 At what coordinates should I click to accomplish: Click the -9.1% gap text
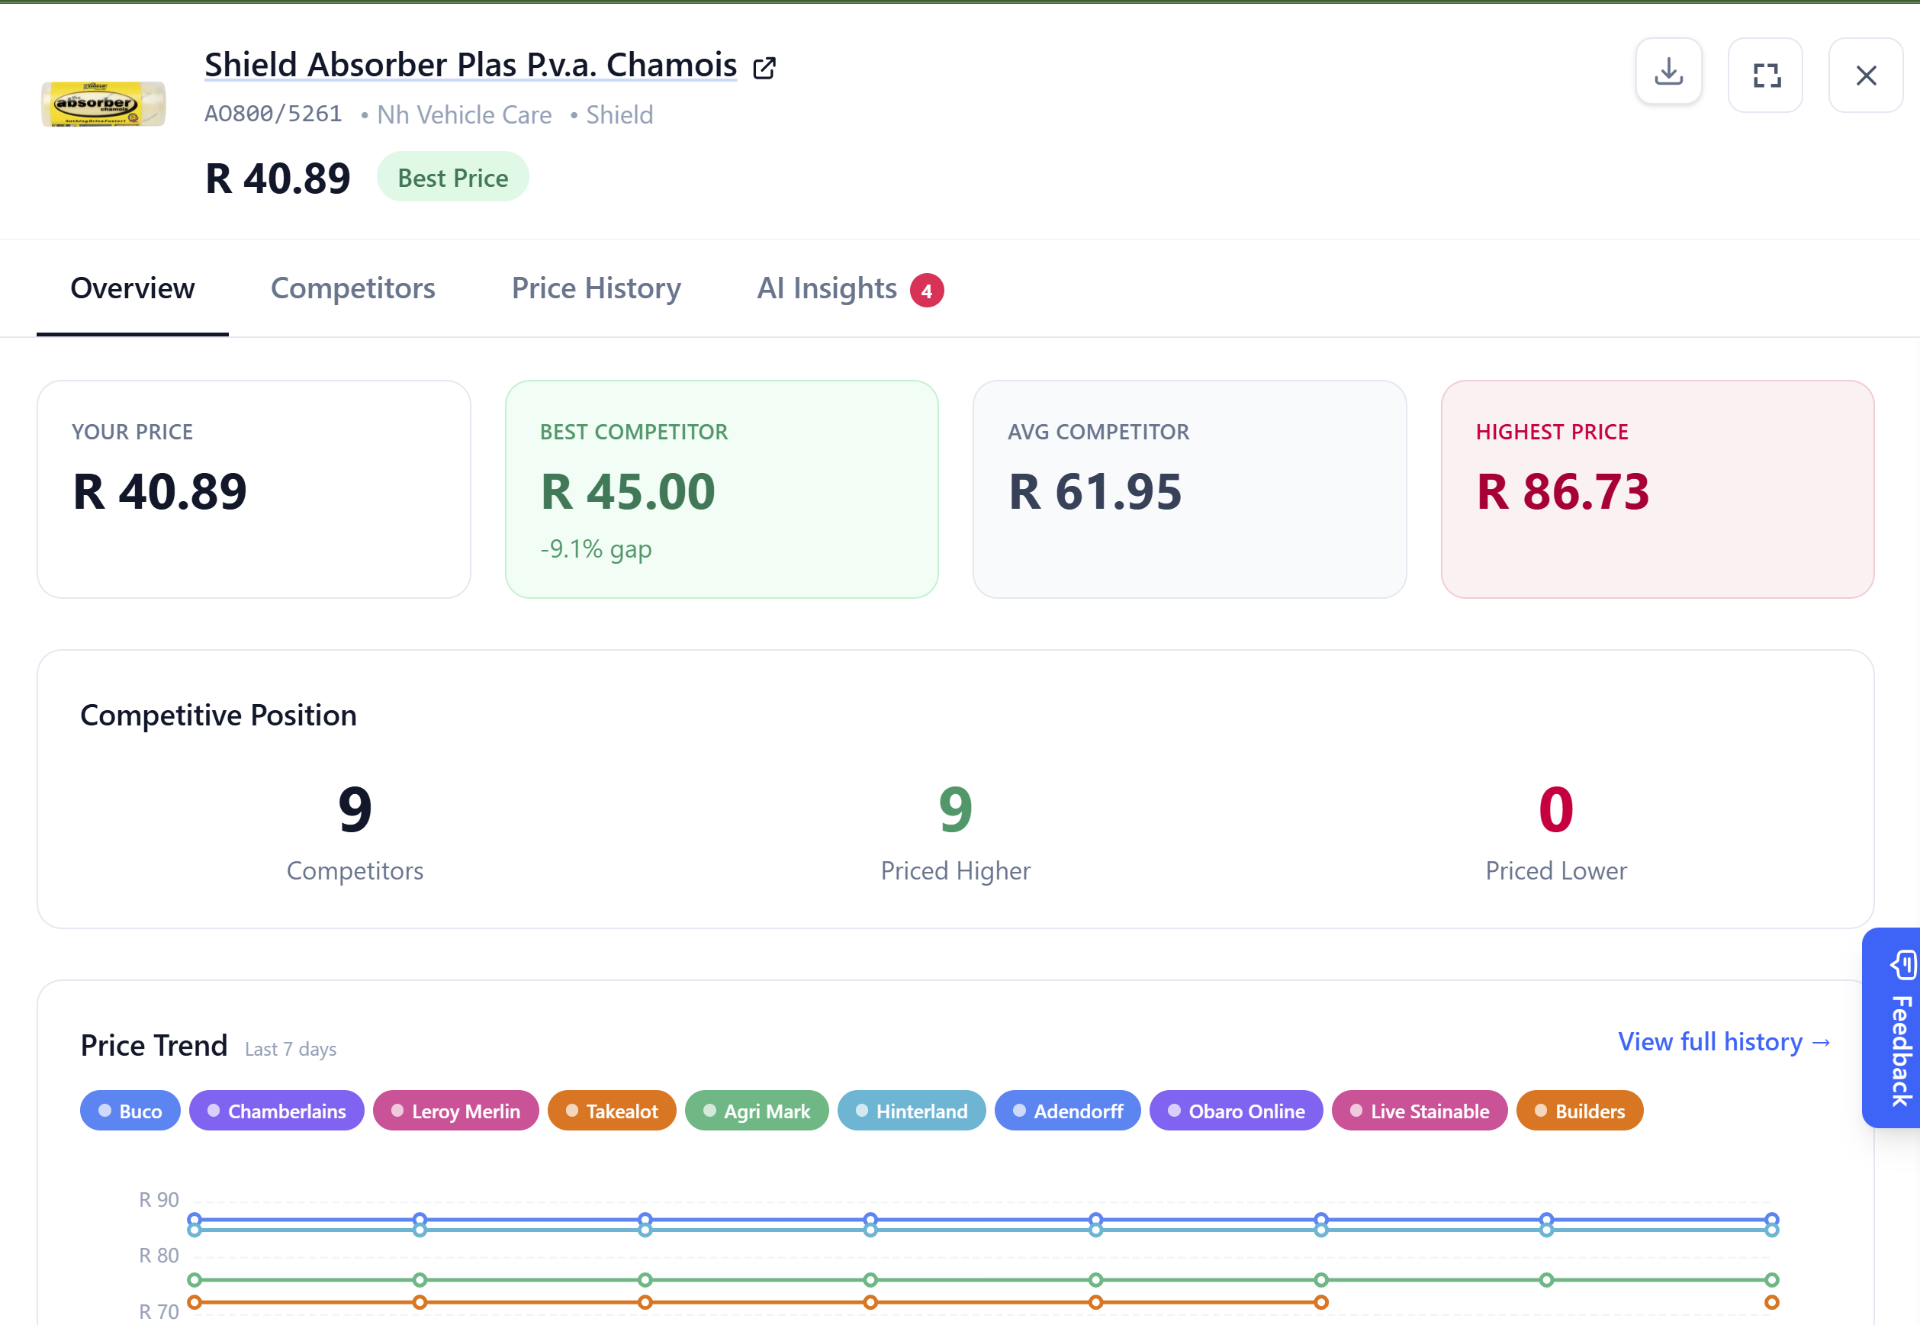click(596, 549)
